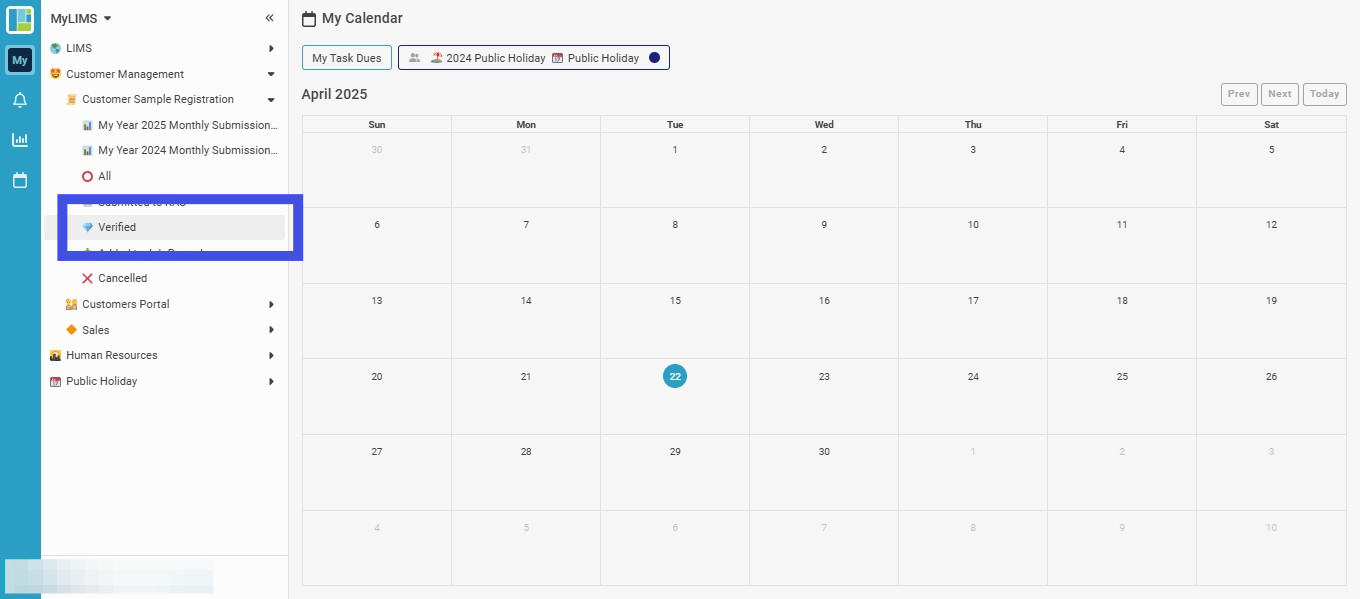Open the MyLIMS dropdown menu
This screenshot has width=1360, height=599.
point(81,18)
